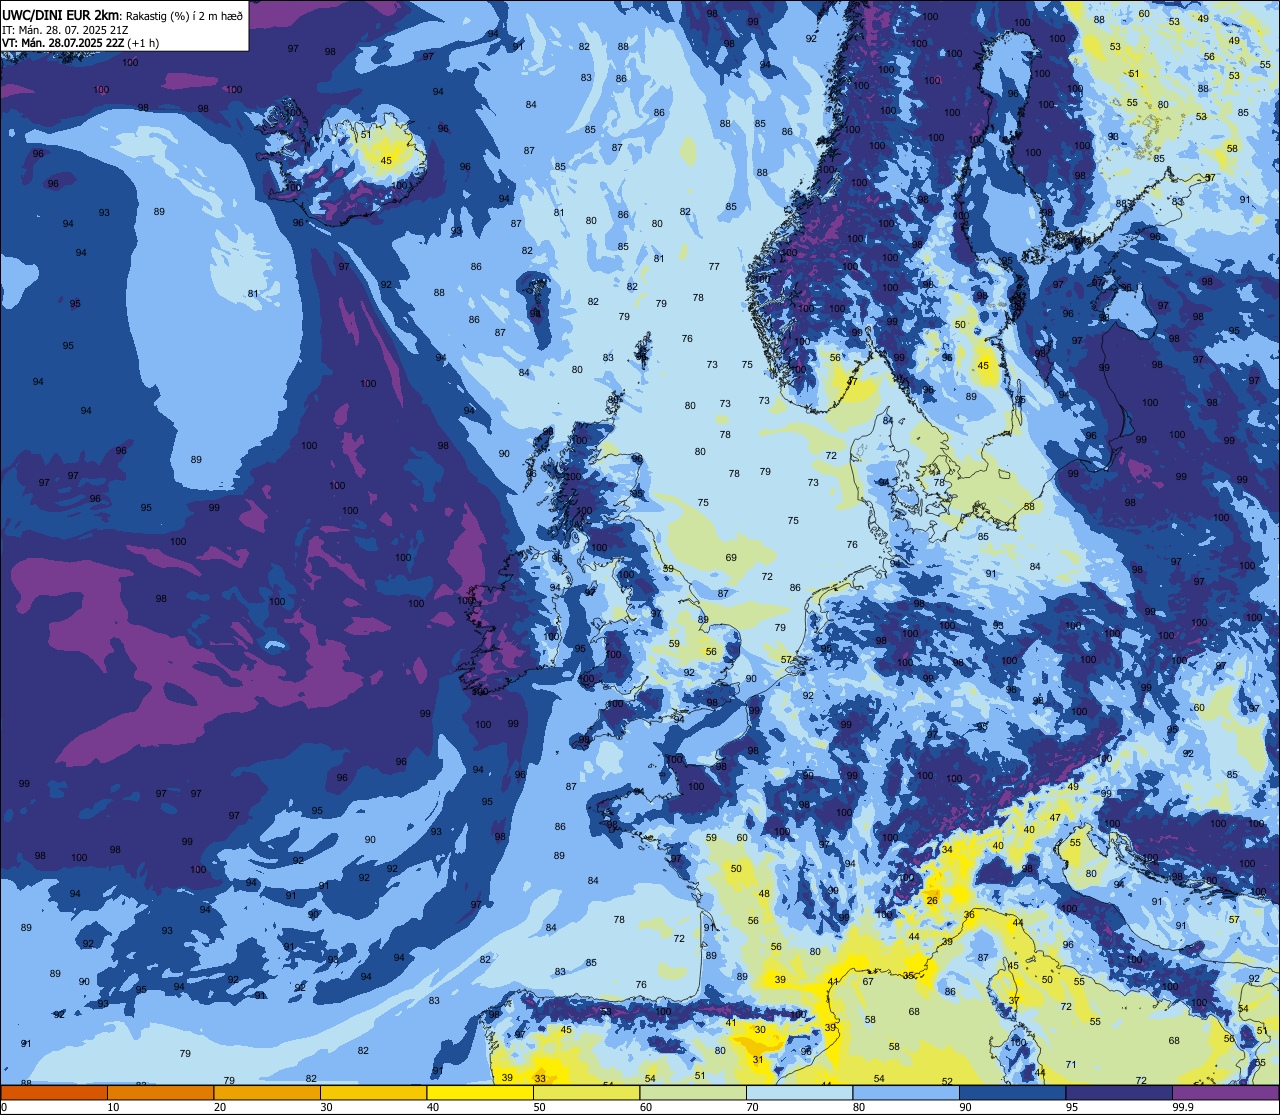
Task: Click the purple legend swatch above 99.9
Action: coord(1225,1092)
